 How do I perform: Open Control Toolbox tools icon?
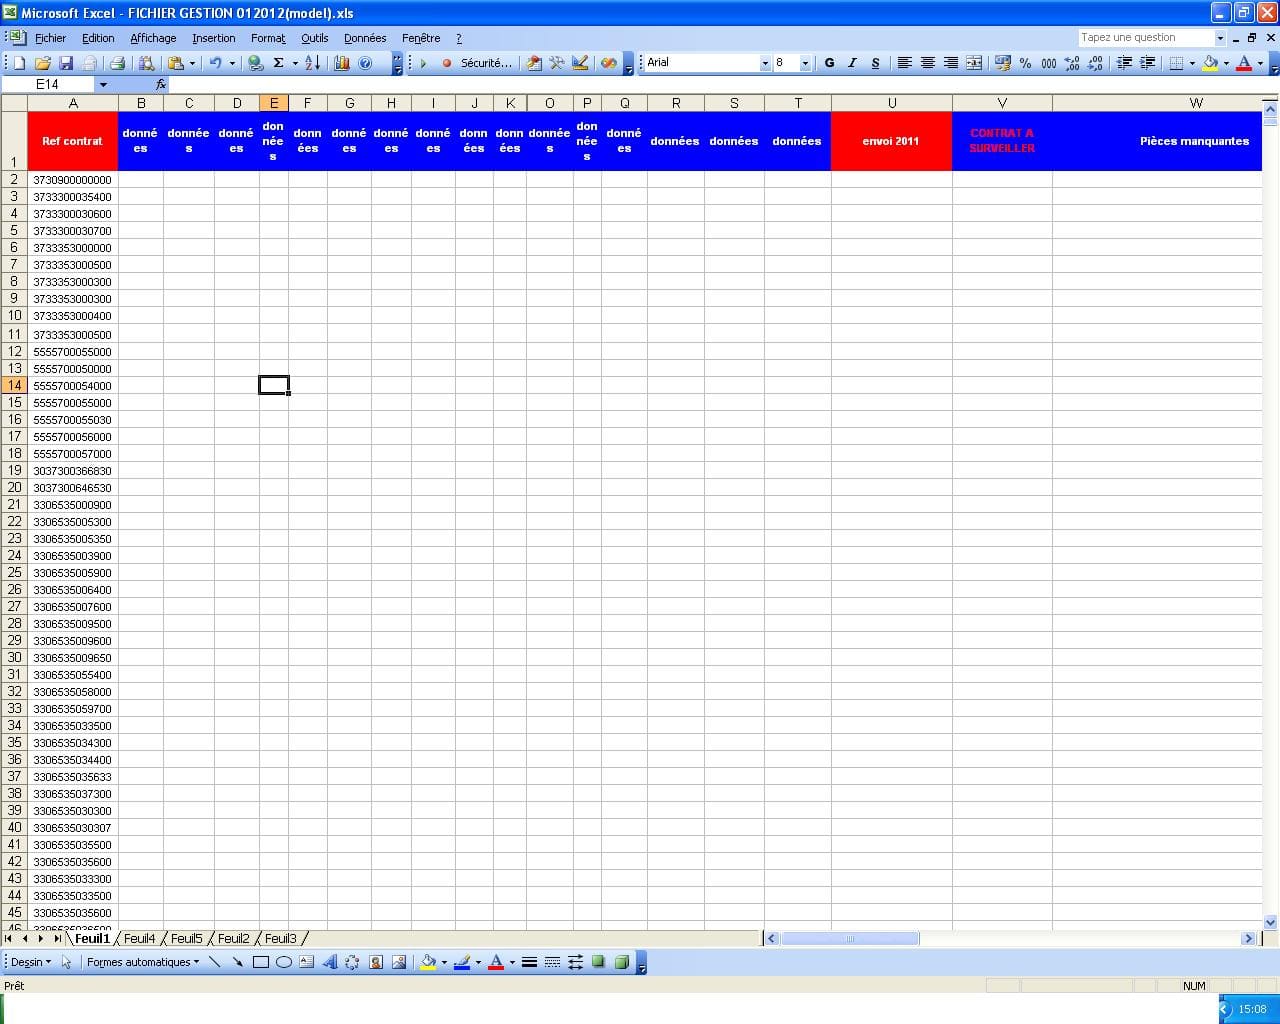tap(557, 63)
